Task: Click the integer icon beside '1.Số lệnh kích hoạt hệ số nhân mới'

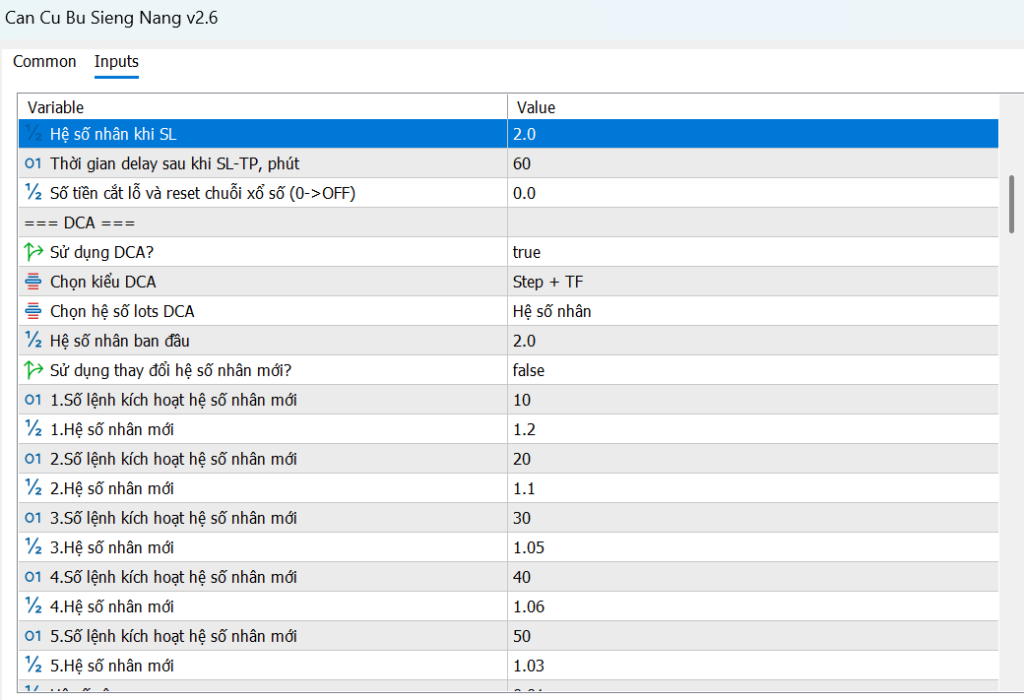Action: pyautogui.click(x=33, y=400)
